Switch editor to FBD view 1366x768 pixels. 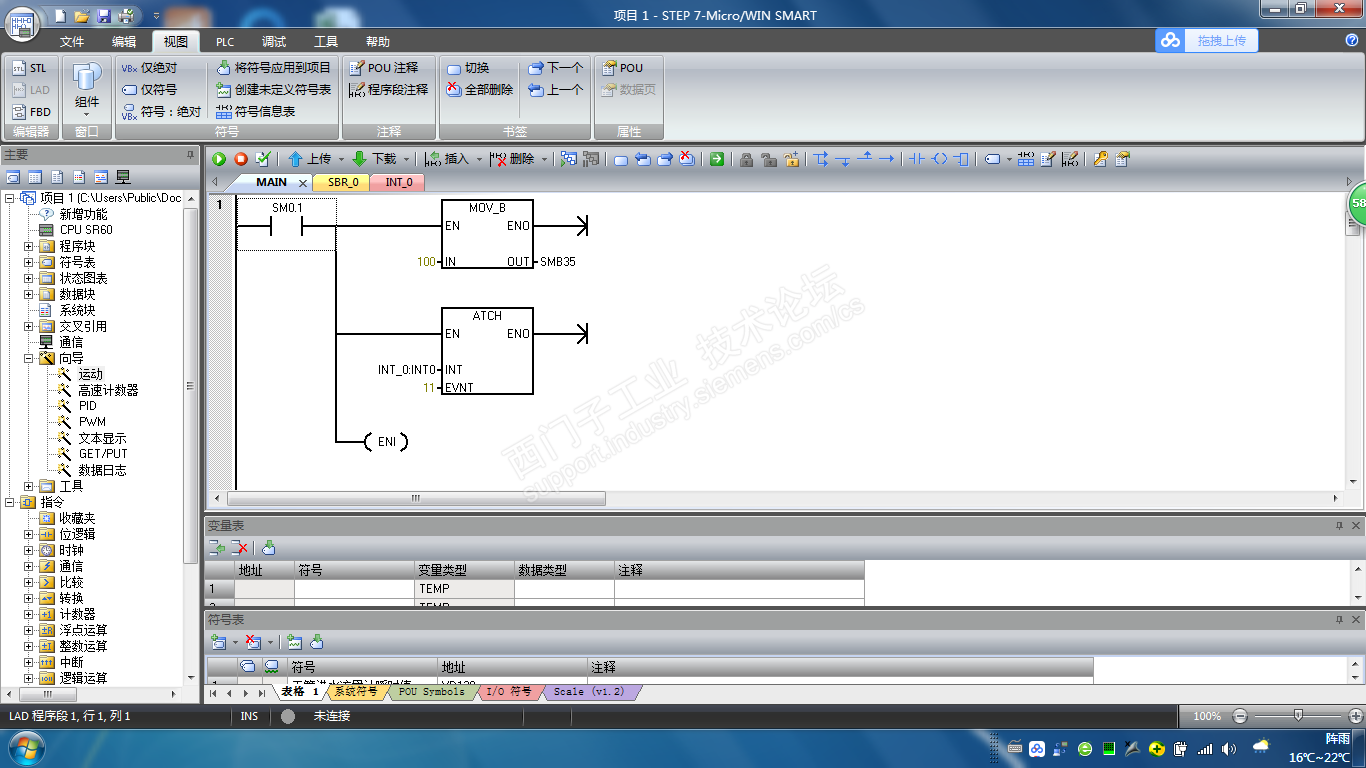coord(30,112)
